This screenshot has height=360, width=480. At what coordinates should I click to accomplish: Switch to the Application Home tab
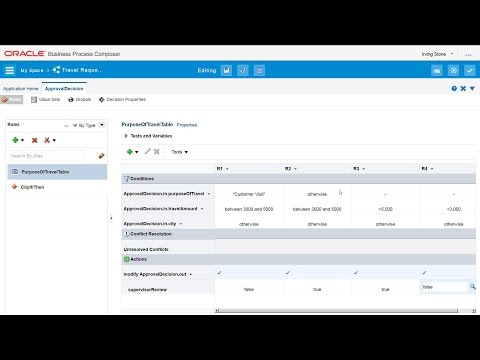(x=21, y=89)
